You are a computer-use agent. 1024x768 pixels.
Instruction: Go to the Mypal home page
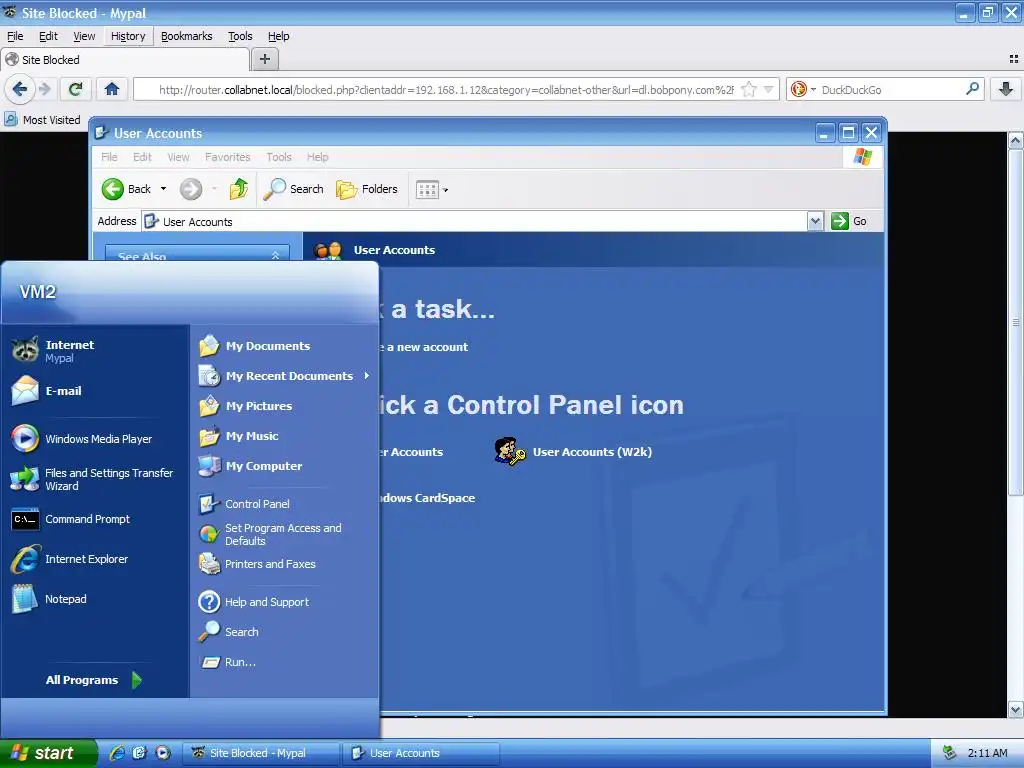pyautogui.click(x=112, y=89)
